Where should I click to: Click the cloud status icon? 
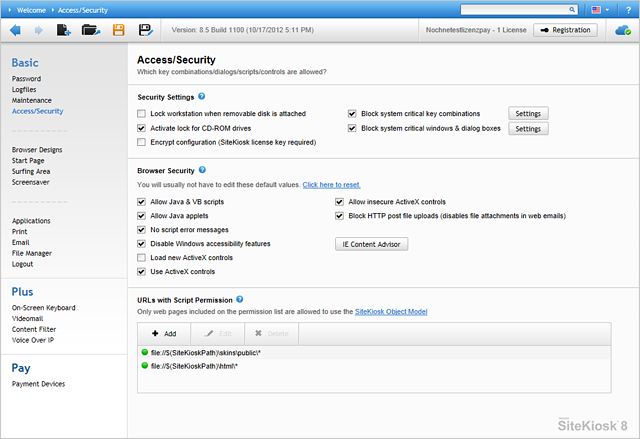point(622,30)
